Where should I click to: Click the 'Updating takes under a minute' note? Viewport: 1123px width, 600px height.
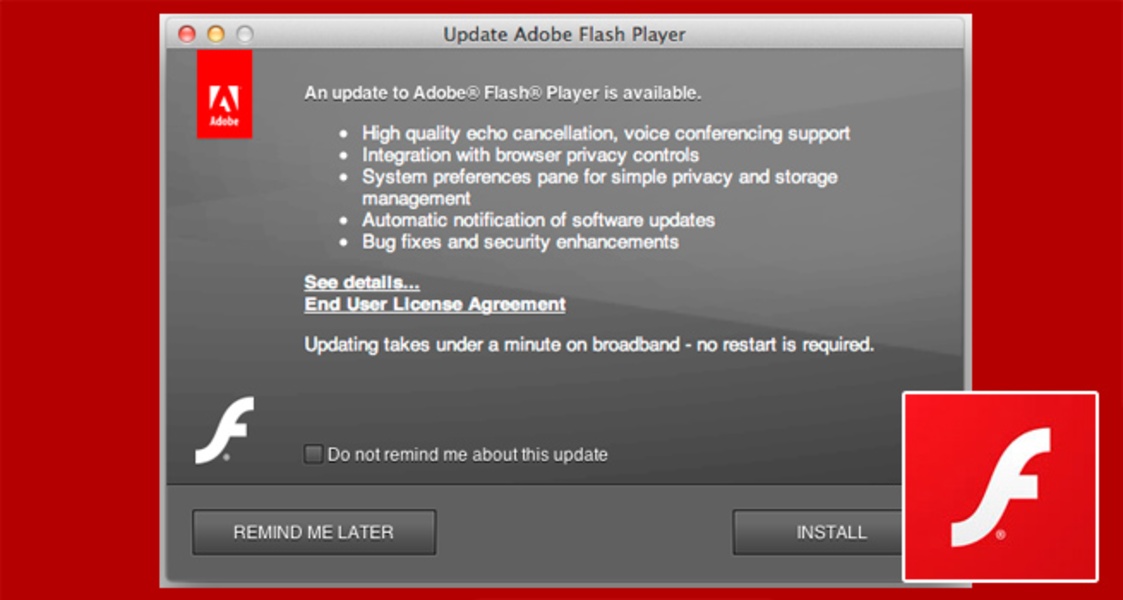589,345
